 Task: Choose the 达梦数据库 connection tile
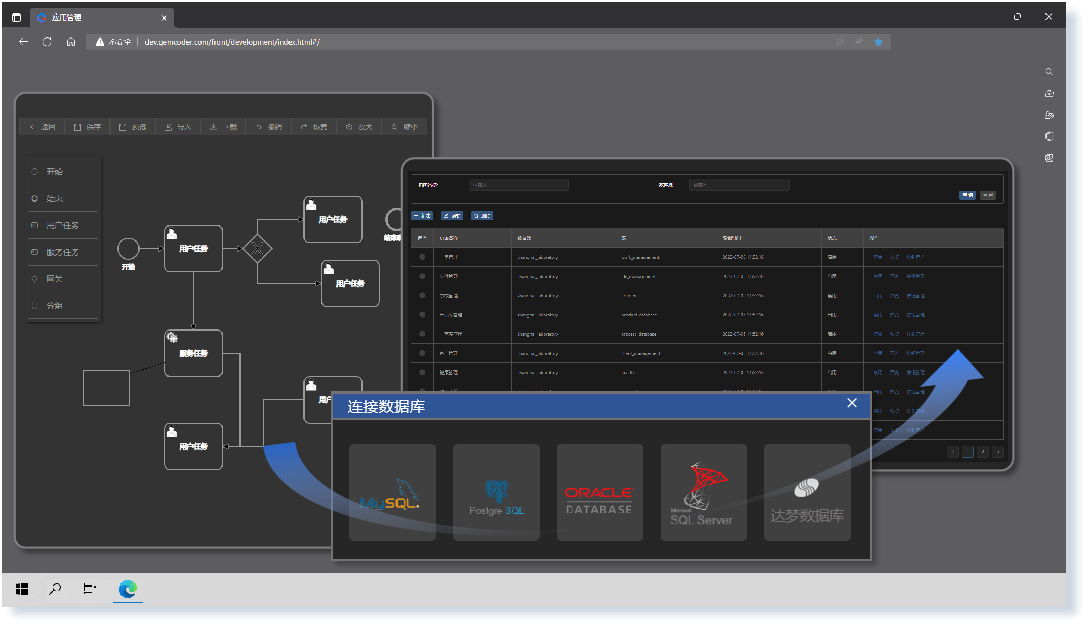807,492
